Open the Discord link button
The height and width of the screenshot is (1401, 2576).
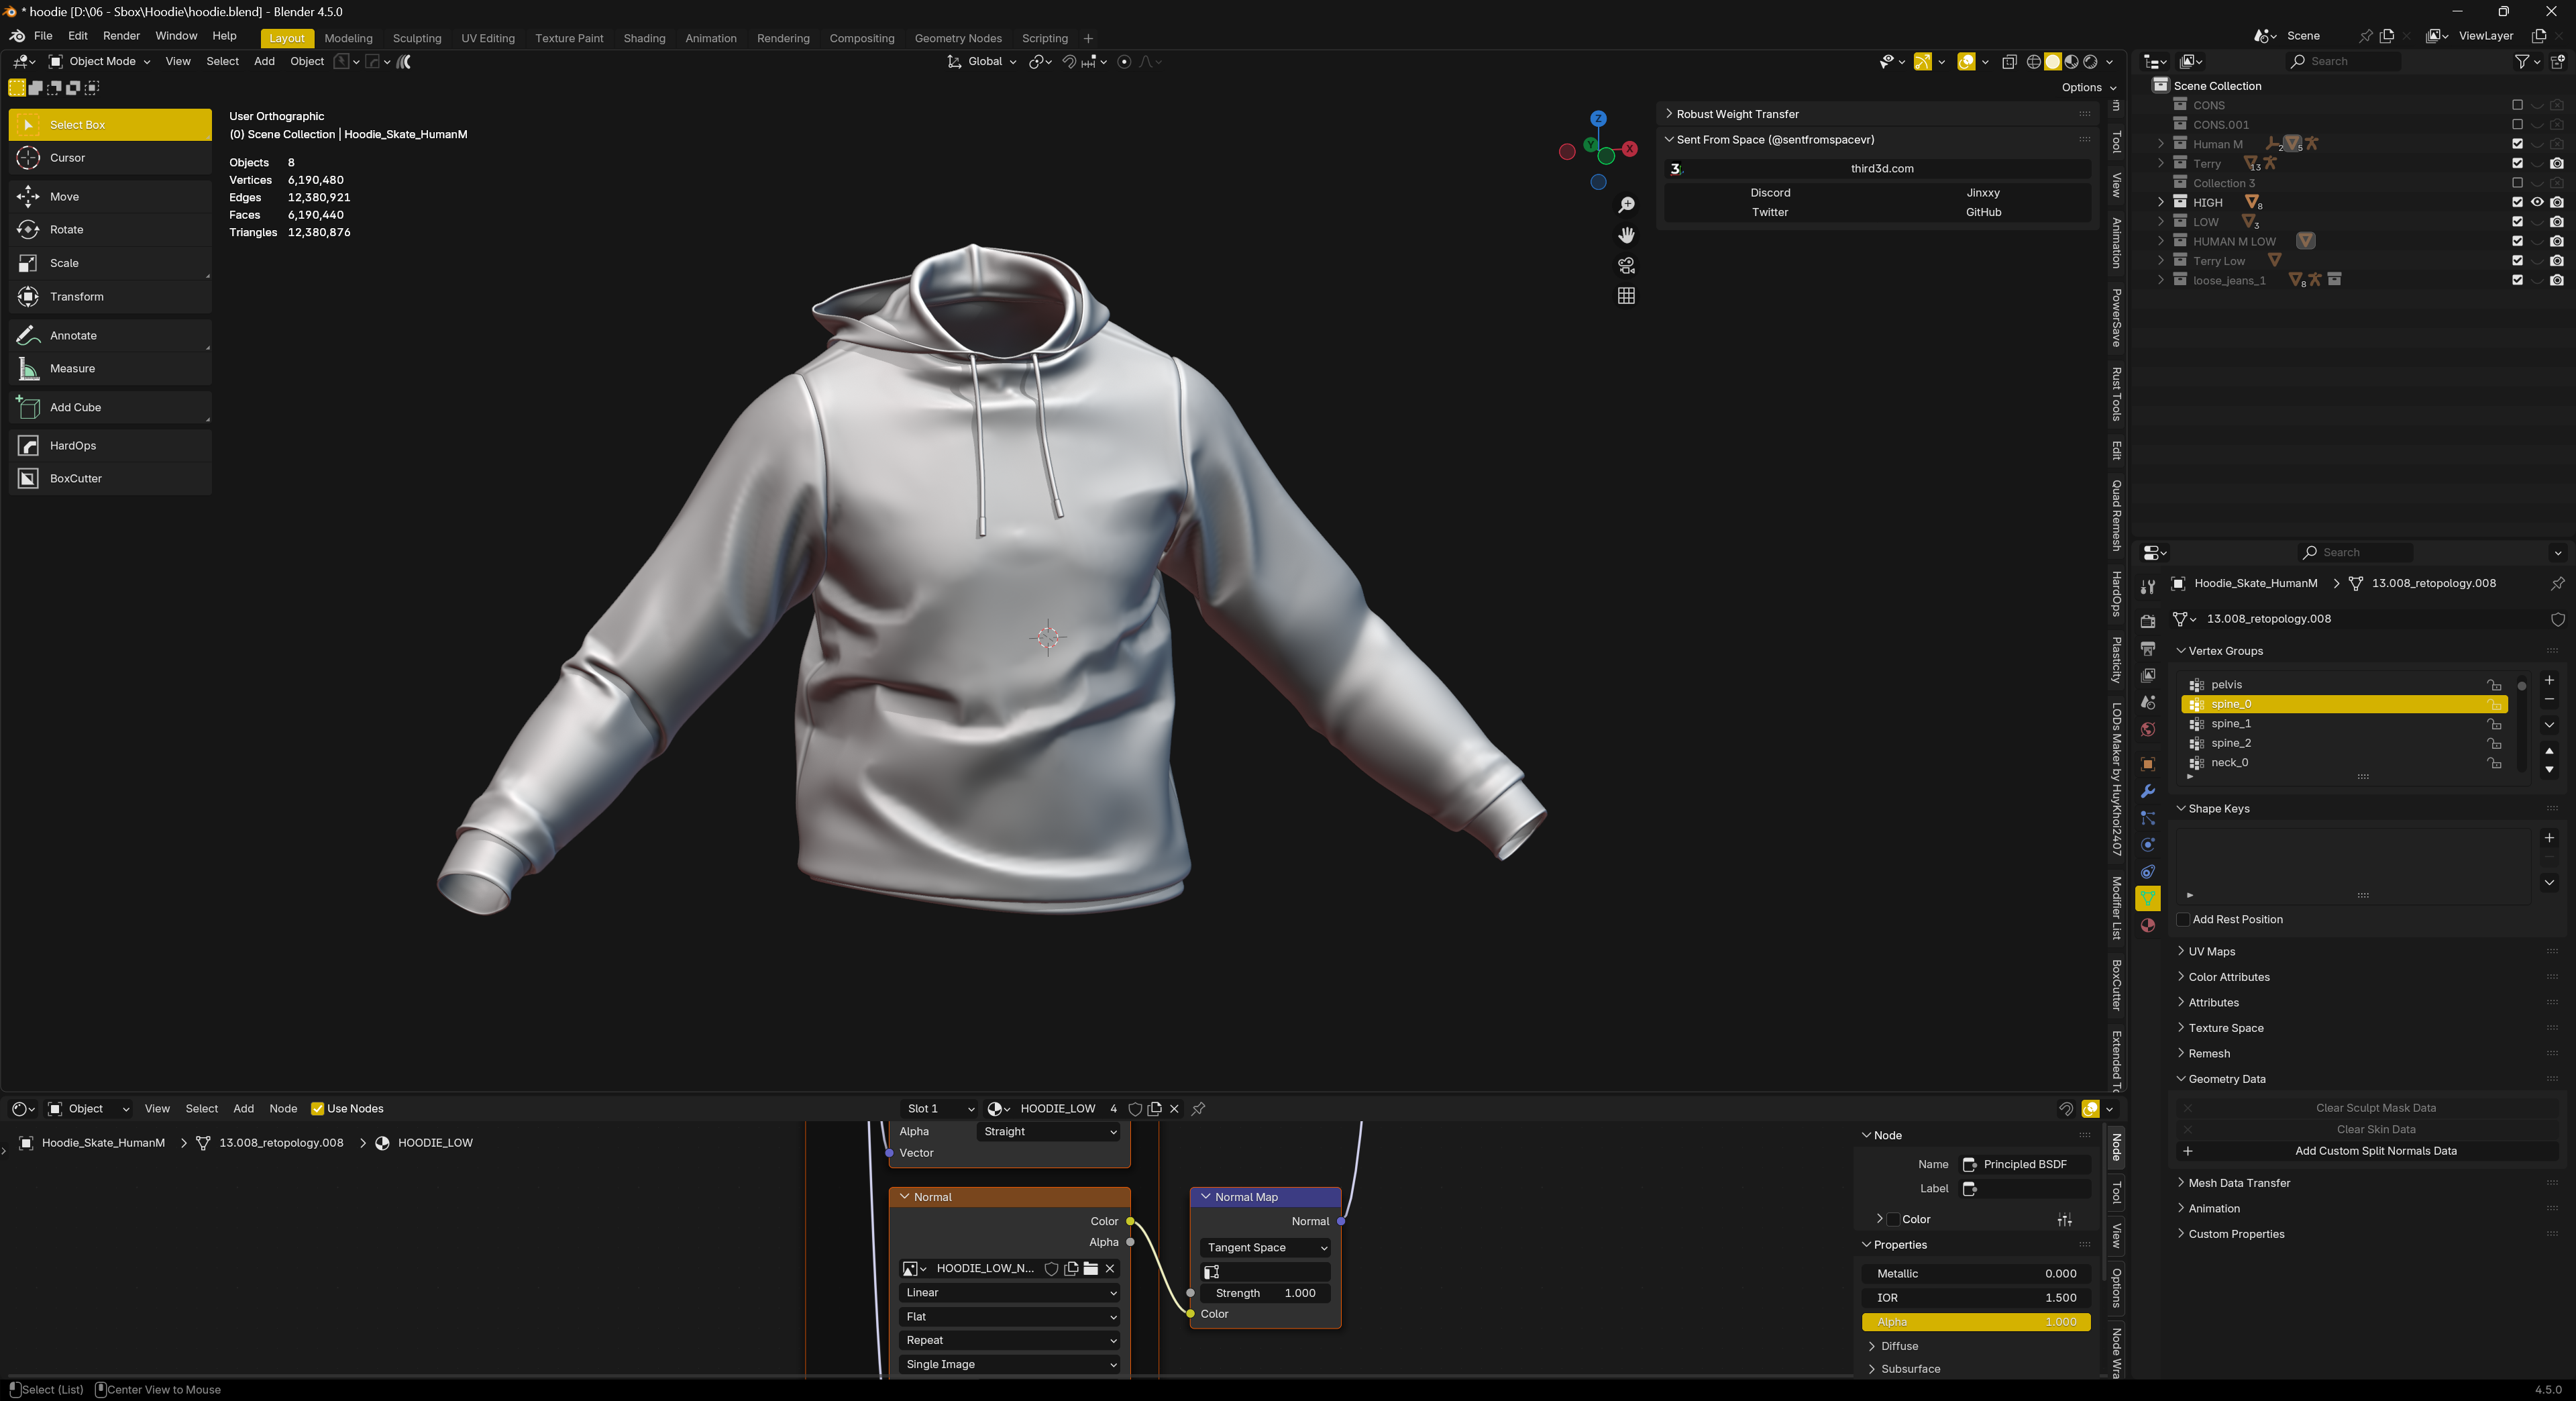[1770, 193]
